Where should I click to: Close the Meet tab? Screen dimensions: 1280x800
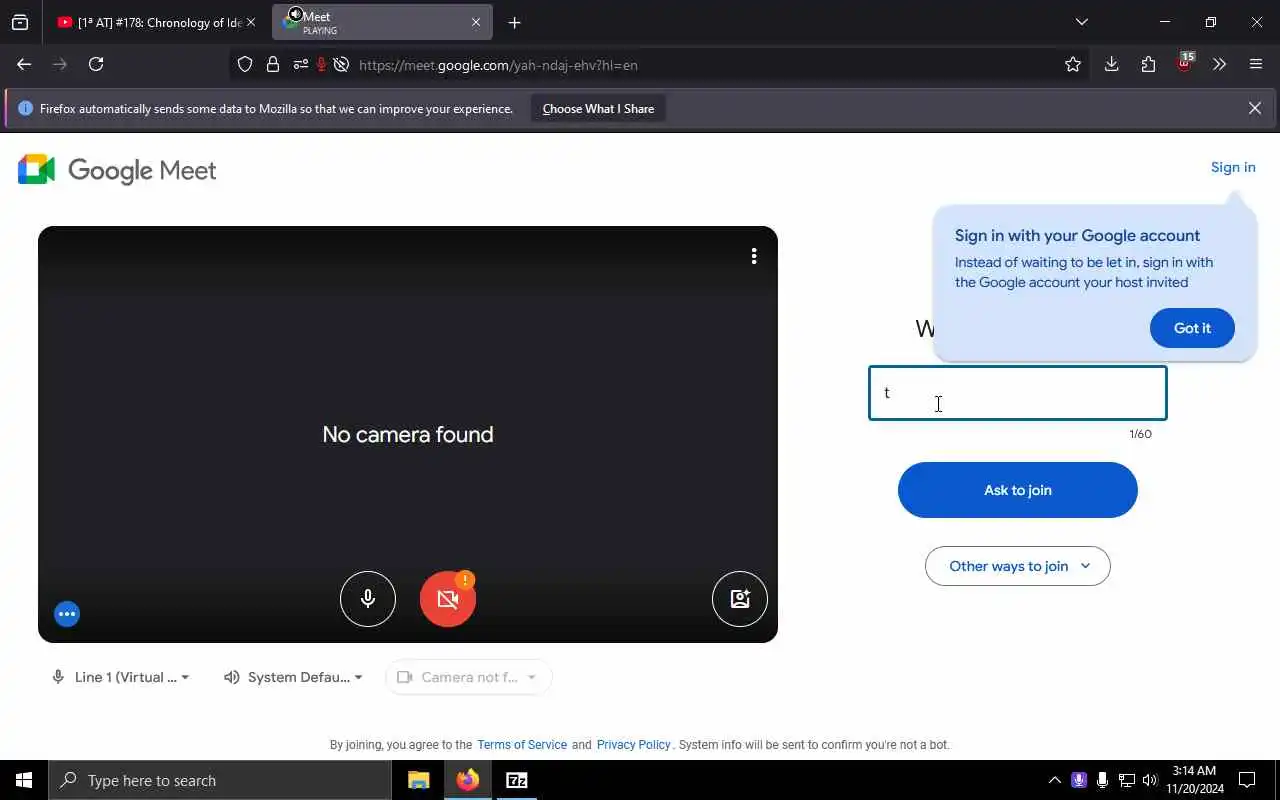tap(476, 22)
